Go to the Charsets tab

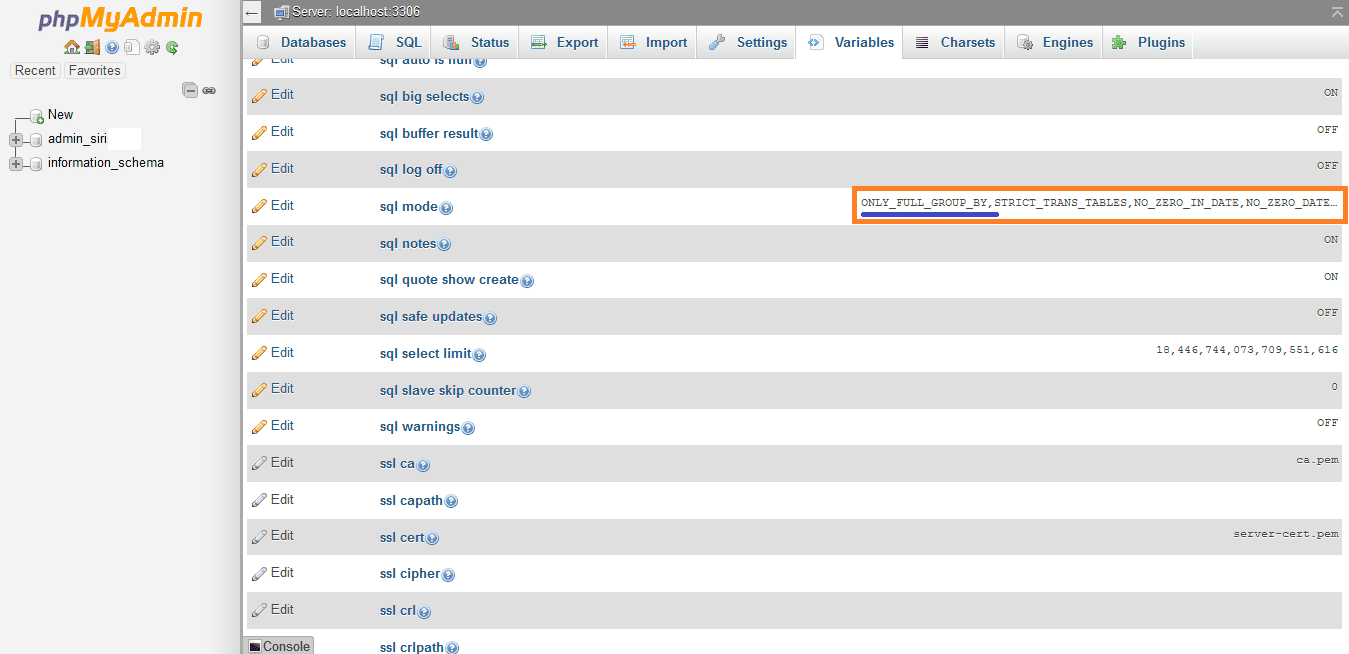pos(955,42)
